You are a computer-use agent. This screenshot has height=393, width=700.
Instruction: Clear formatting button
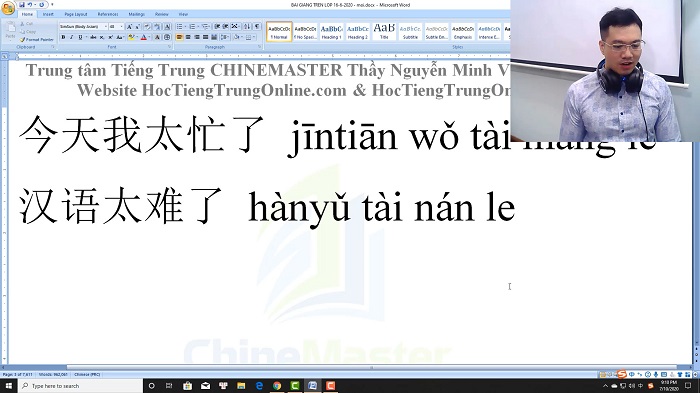pos(147,27)
